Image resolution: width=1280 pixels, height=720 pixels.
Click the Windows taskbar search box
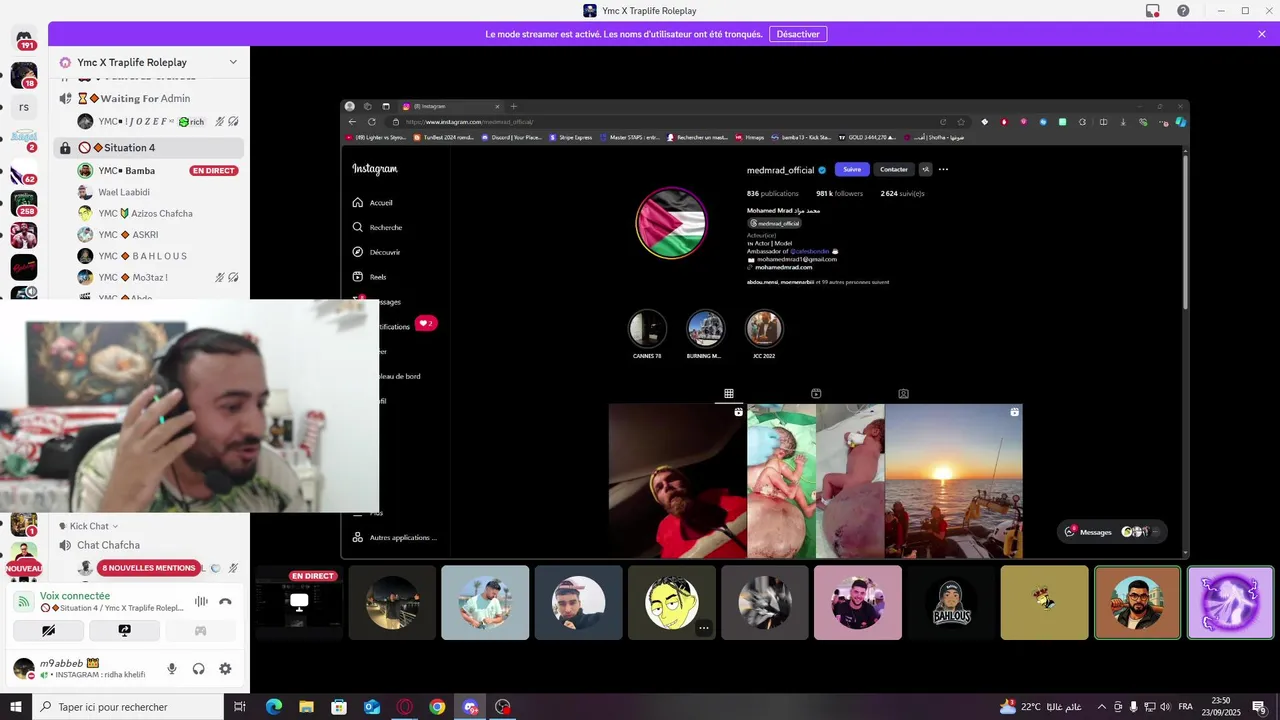point(128,707)
